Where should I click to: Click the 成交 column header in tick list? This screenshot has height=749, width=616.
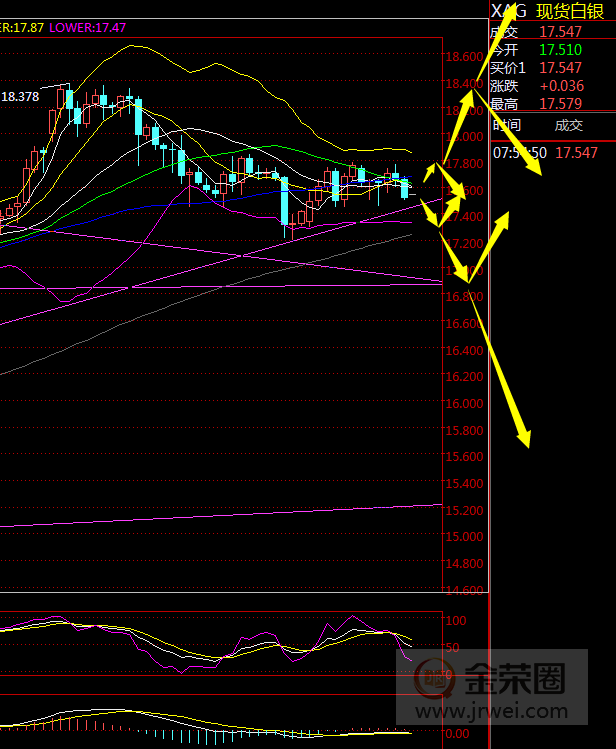point(569,125)
